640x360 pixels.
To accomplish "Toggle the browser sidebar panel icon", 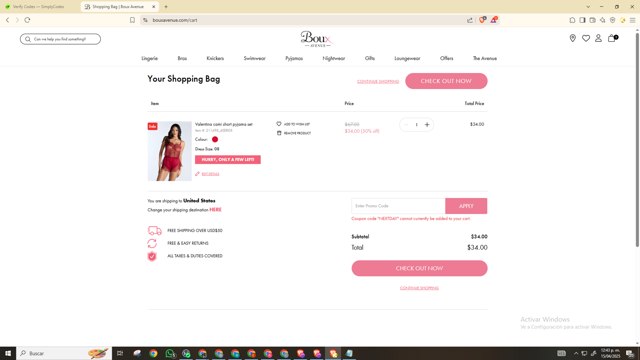I will click(582, 20).
